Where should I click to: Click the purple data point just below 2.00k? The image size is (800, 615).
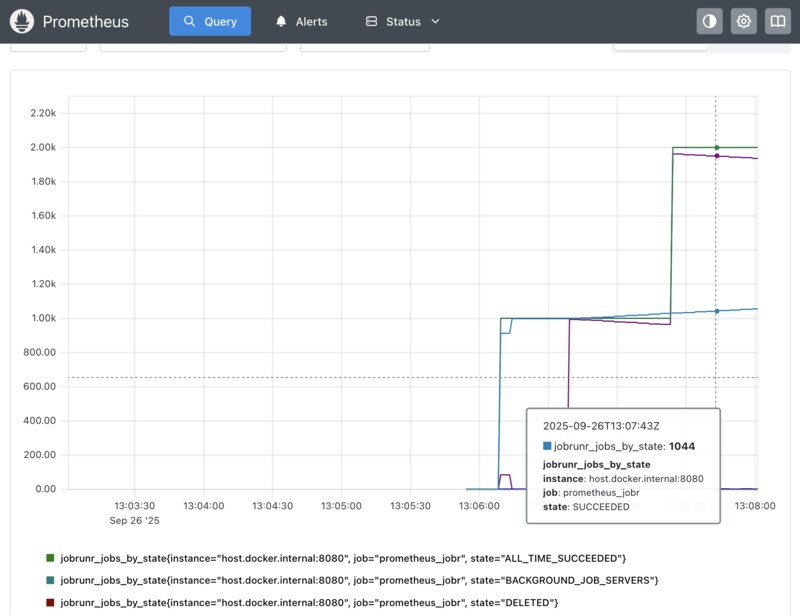point(716,156)
